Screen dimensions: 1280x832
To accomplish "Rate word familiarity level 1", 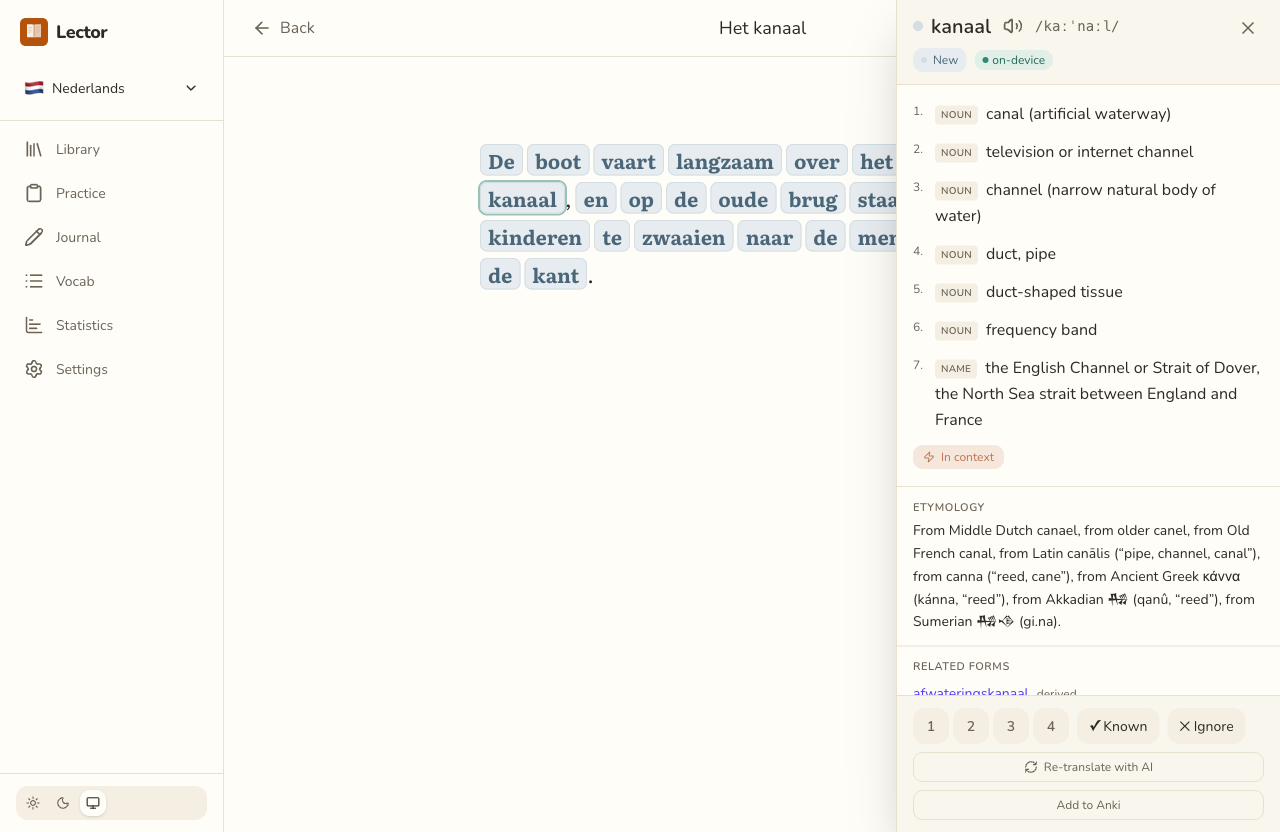I will [x=931, y=726].
